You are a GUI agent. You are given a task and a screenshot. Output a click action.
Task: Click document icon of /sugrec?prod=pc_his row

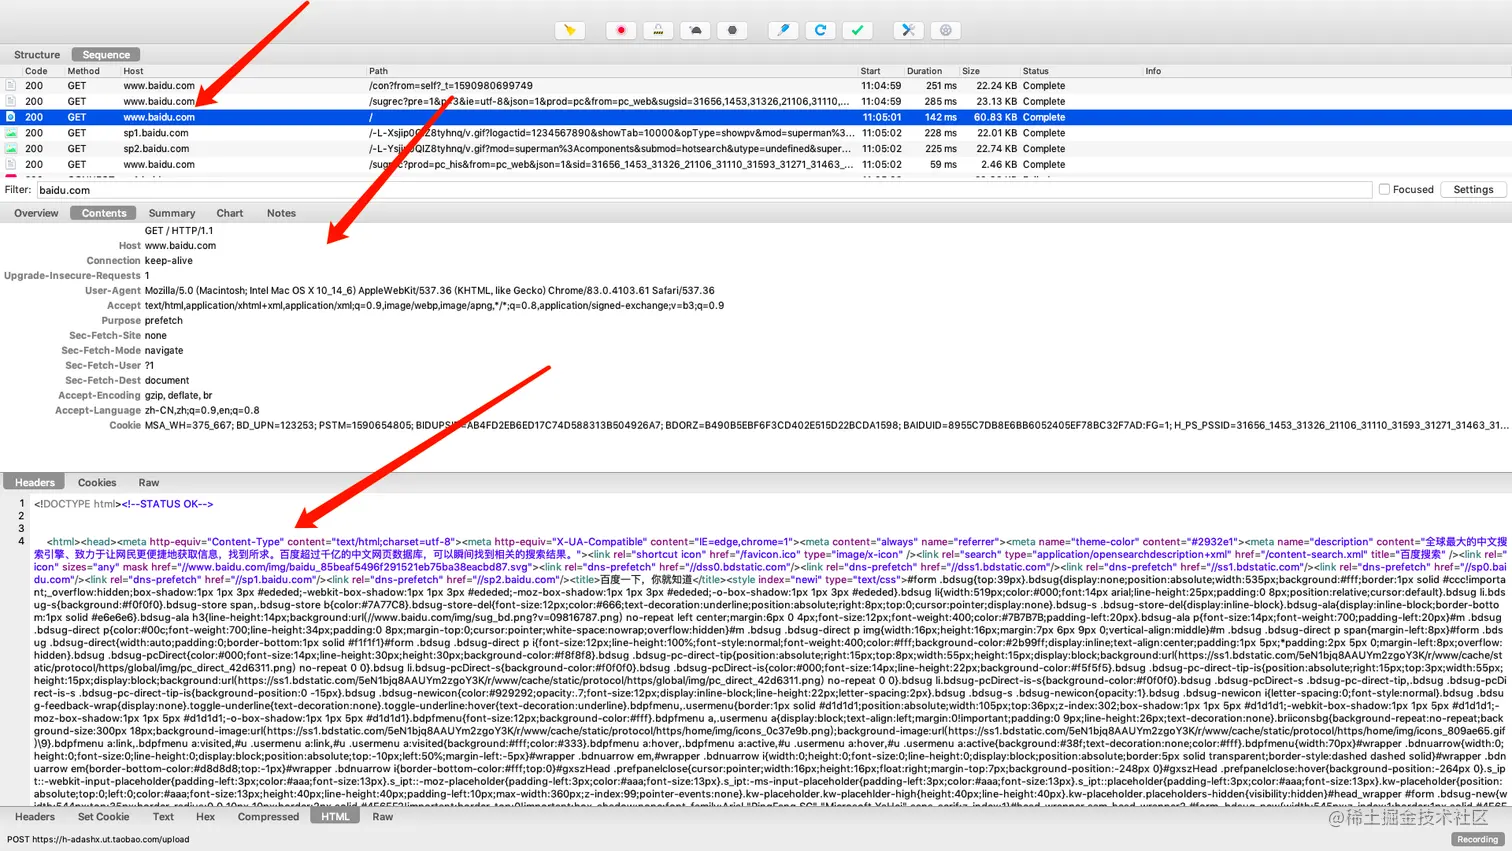pos(11,164)
